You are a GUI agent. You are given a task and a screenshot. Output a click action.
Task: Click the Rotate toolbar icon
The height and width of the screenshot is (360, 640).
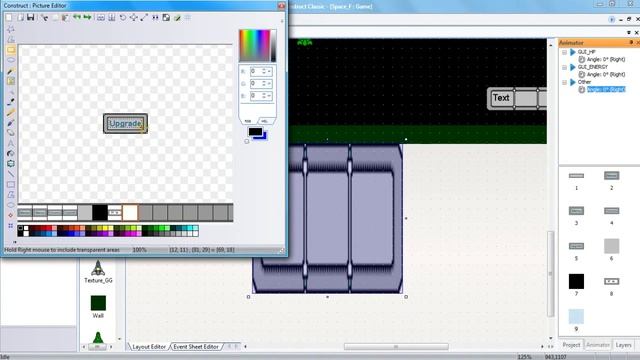coord(122,18)
